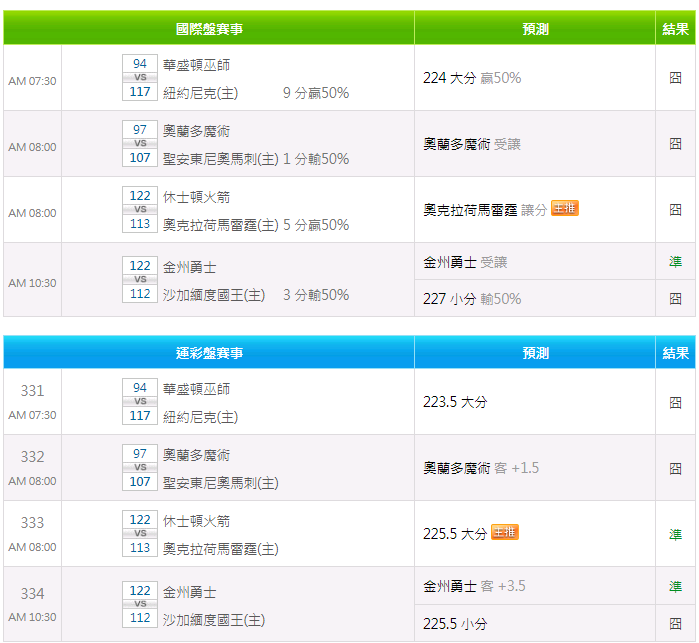Click the 預測 header of the 運彩盤賽事 table
Viewport: 699px width, 643px height.
[535, 353]
